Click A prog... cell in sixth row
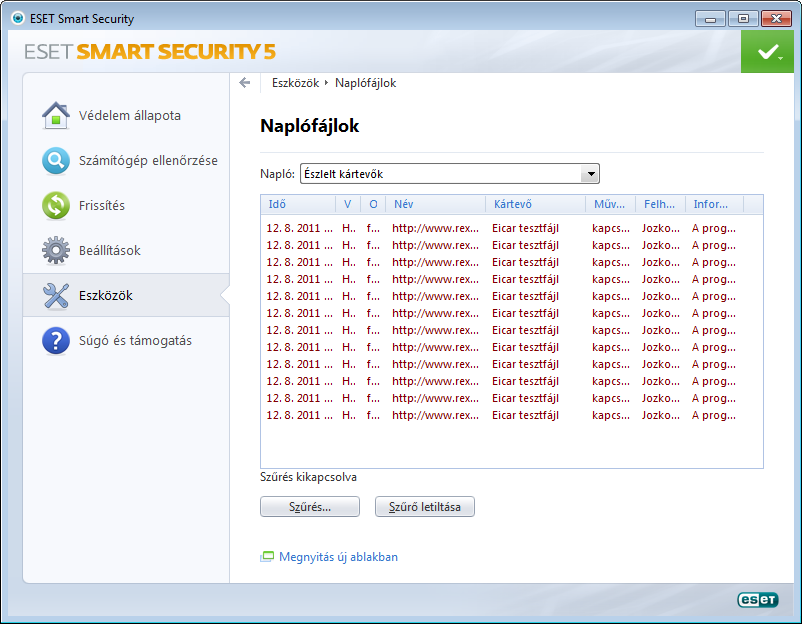 click(714, 313)
